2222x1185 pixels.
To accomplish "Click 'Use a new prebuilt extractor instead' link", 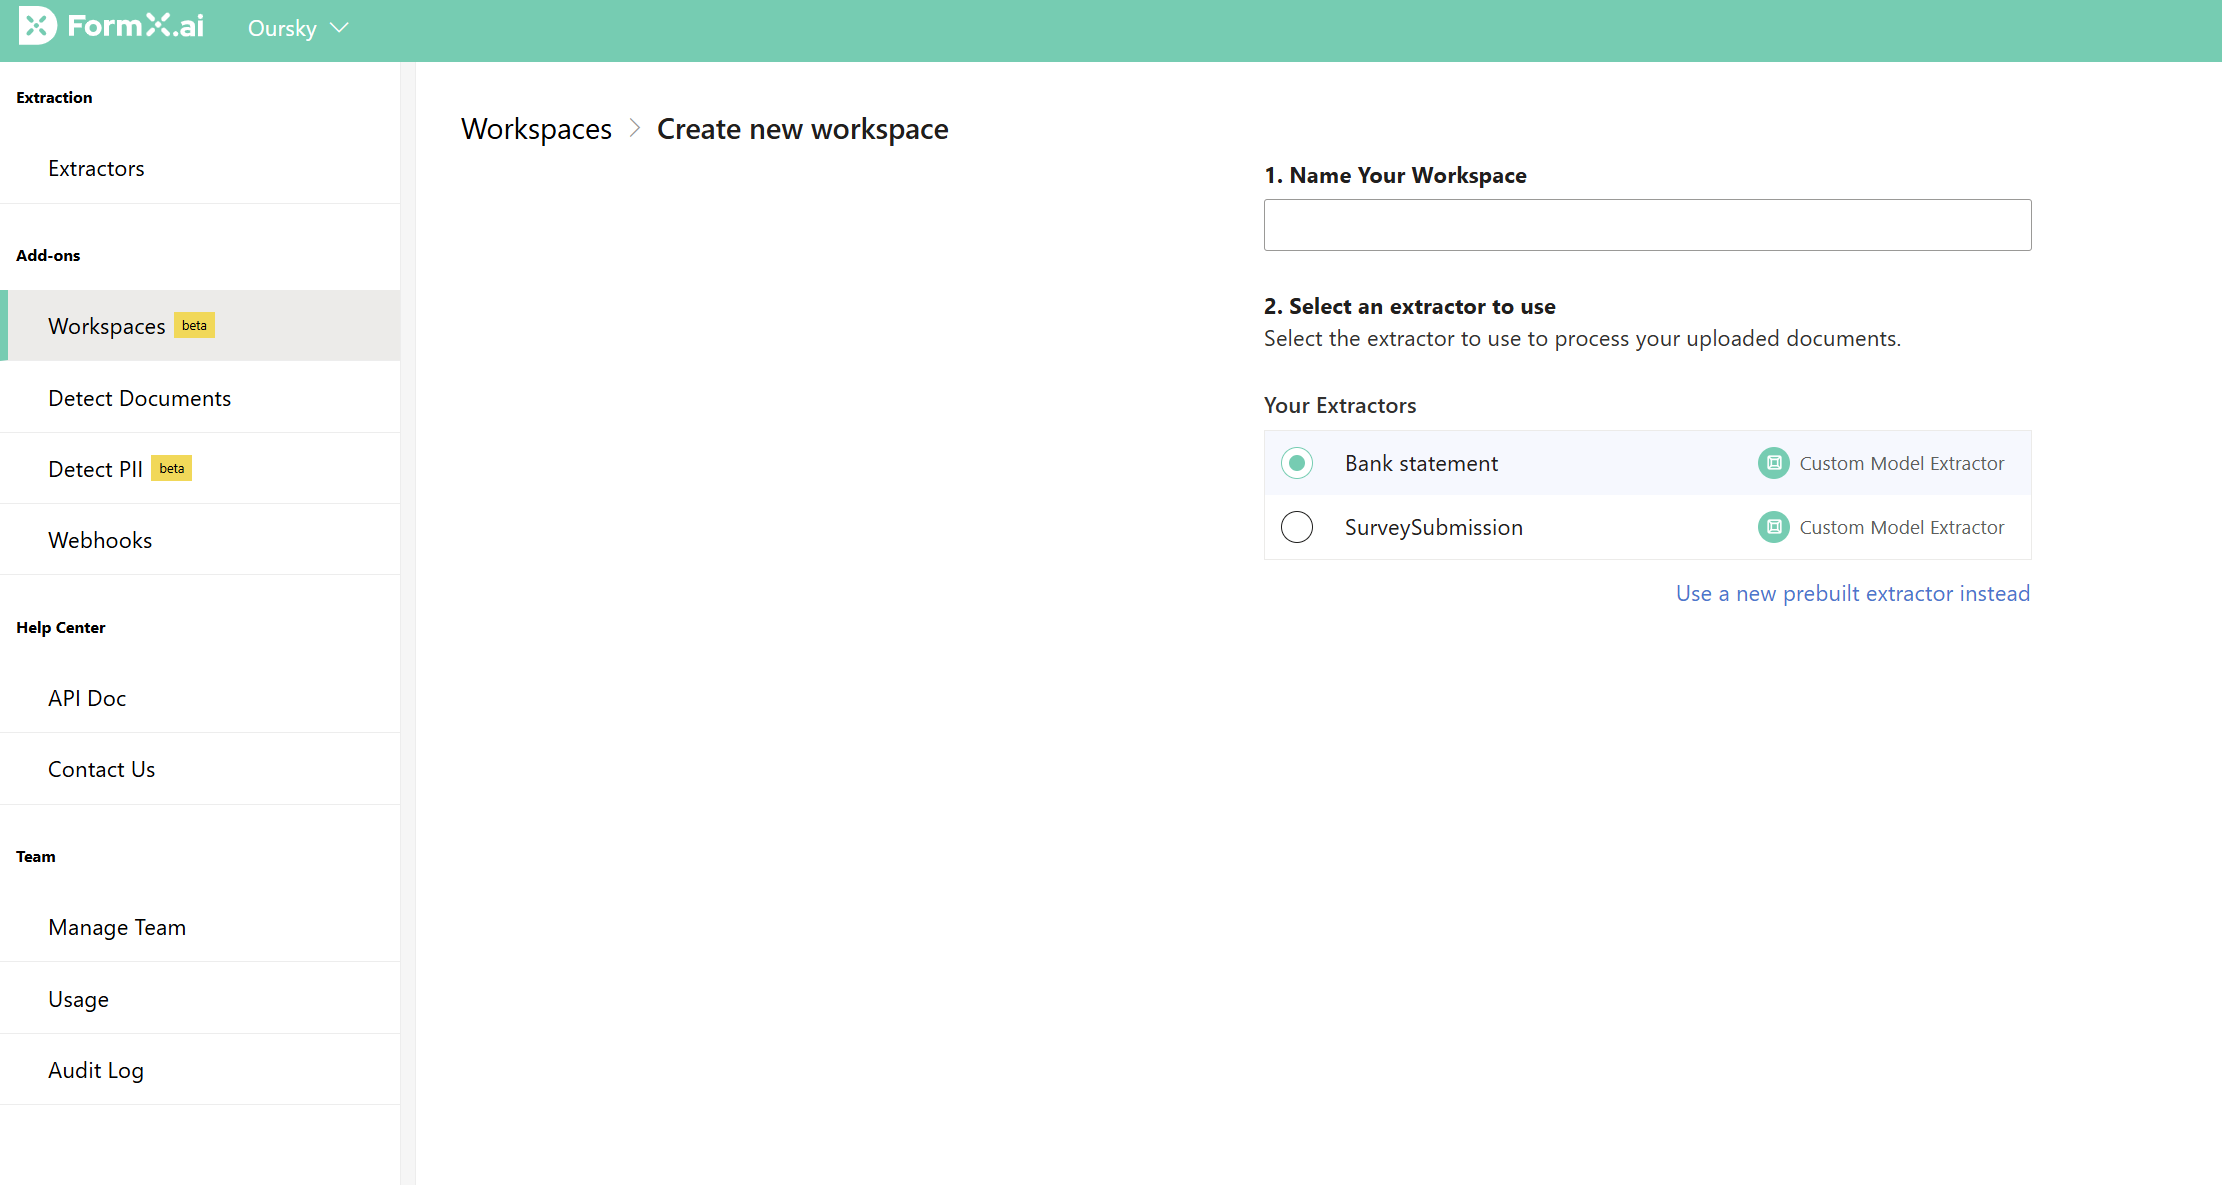I will point(1852,593).
